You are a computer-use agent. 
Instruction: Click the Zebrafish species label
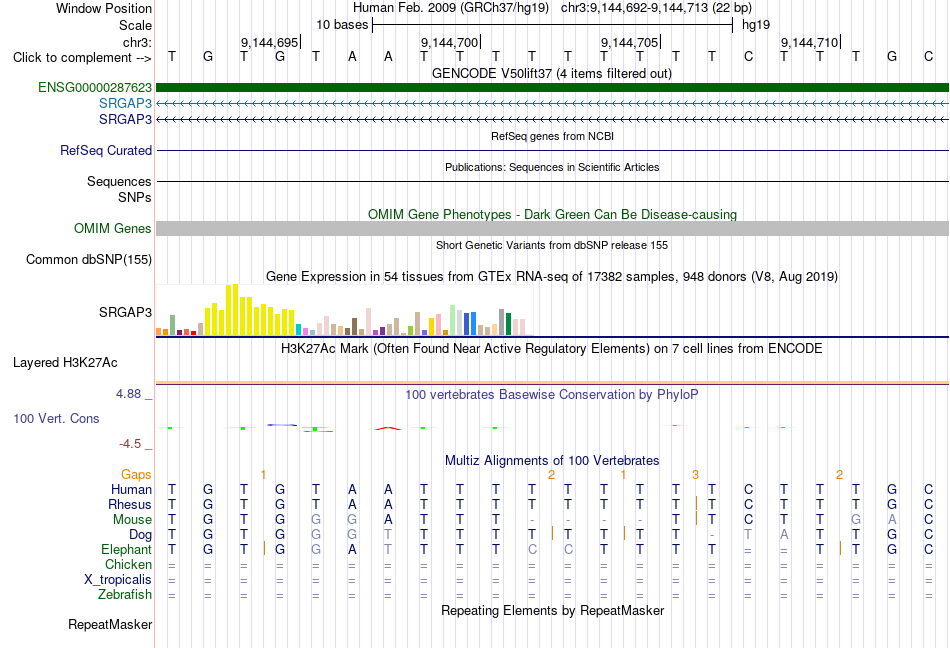125,595
